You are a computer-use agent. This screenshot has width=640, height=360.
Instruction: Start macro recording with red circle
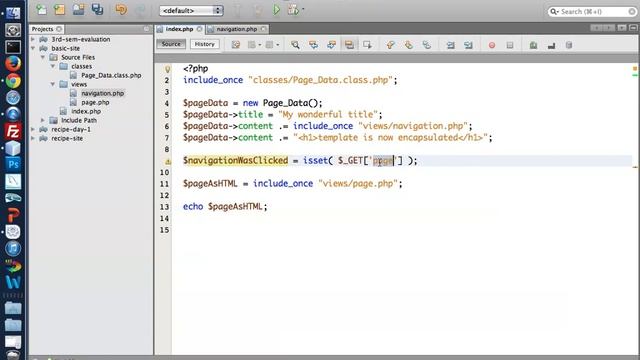click(x=492, y=45)
